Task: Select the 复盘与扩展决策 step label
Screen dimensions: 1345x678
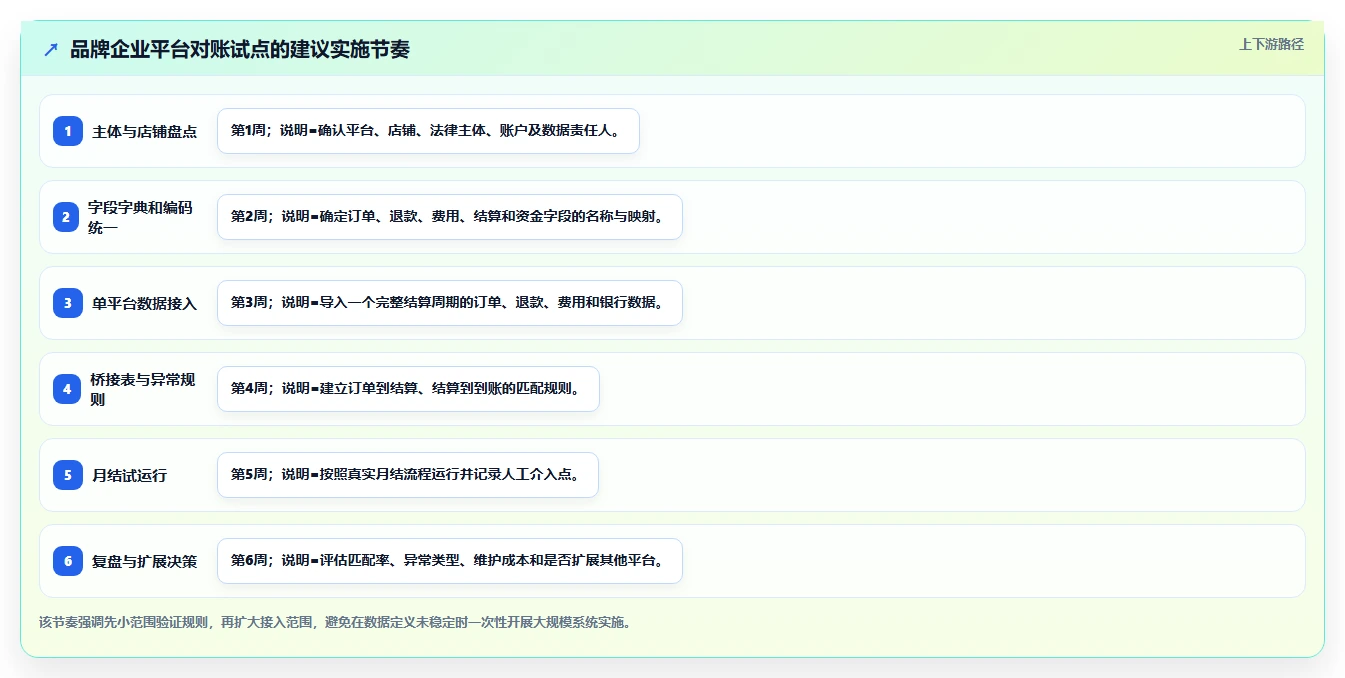Action: tap(145, 561)
